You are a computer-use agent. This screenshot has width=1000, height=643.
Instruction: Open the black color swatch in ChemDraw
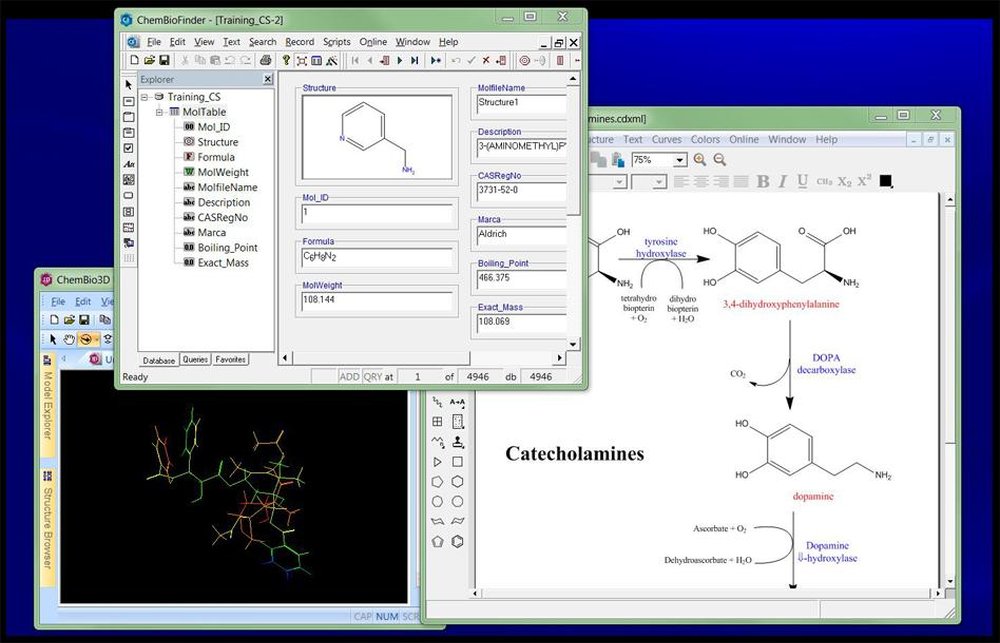(885, 182)
